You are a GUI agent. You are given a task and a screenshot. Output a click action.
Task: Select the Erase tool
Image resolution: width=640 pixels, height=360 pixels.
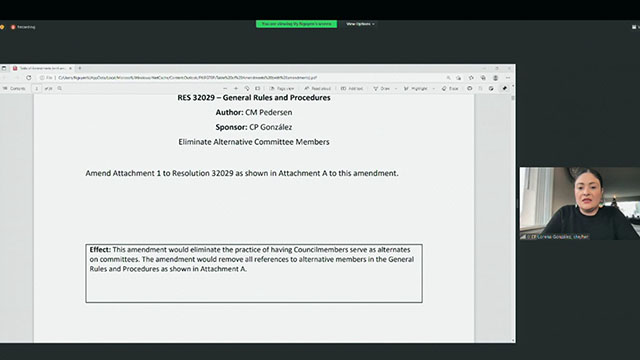click(450, 89)
